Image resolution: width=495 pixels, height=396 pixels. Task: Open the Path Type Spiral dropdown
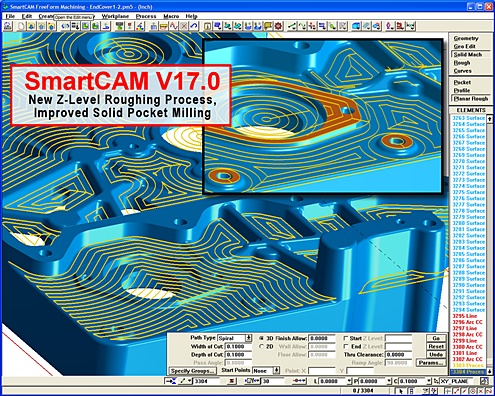pos(248,338)
